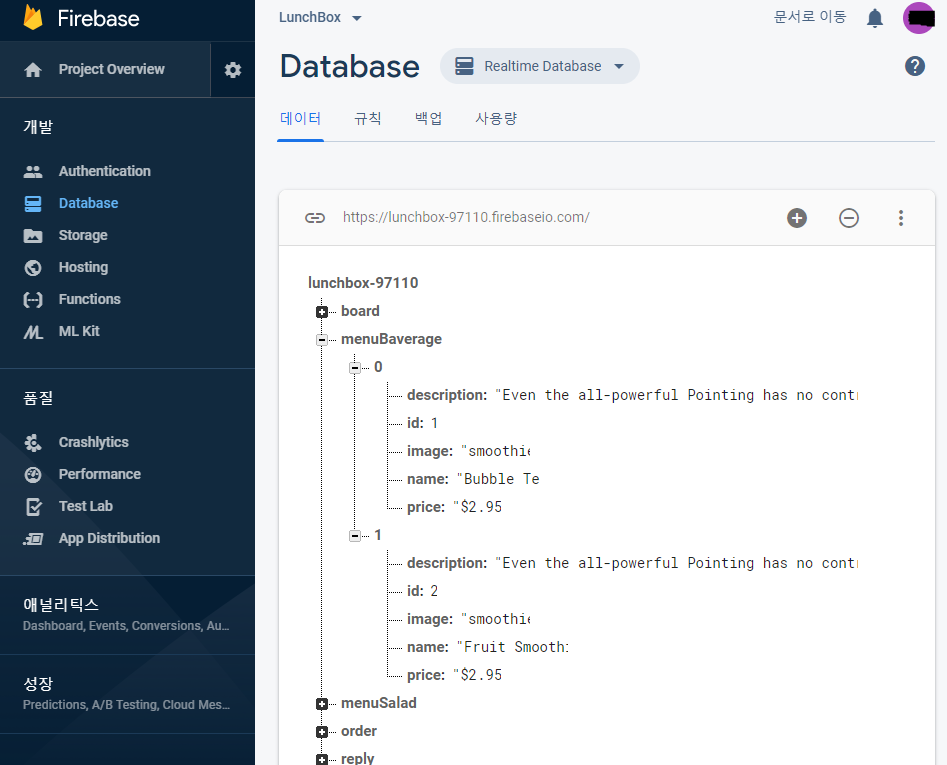This screenshot has height=765, width=947.
Task: Open the three-dot more options menu
Action: tap(900, 218)
